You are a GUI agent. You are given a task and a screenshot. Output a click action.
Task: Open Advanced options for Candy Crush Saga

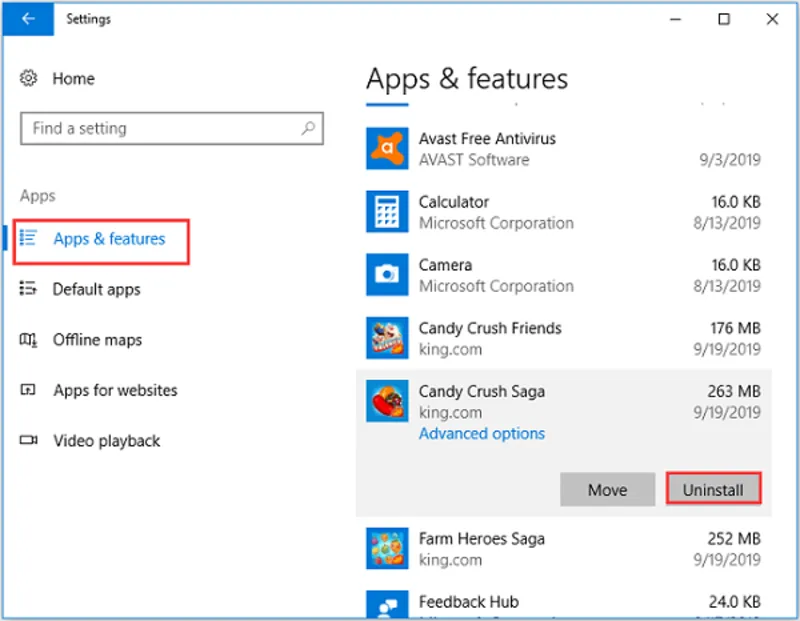coord(481,433)
